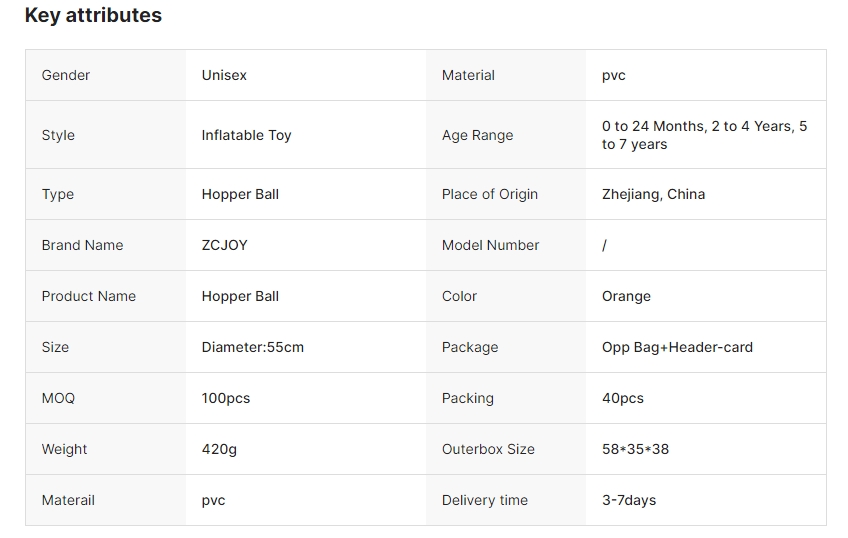Click the Opp Bag+Header-card package value
Screen dimensions: 848x538
pyautogui.click(x=677, y=347)
